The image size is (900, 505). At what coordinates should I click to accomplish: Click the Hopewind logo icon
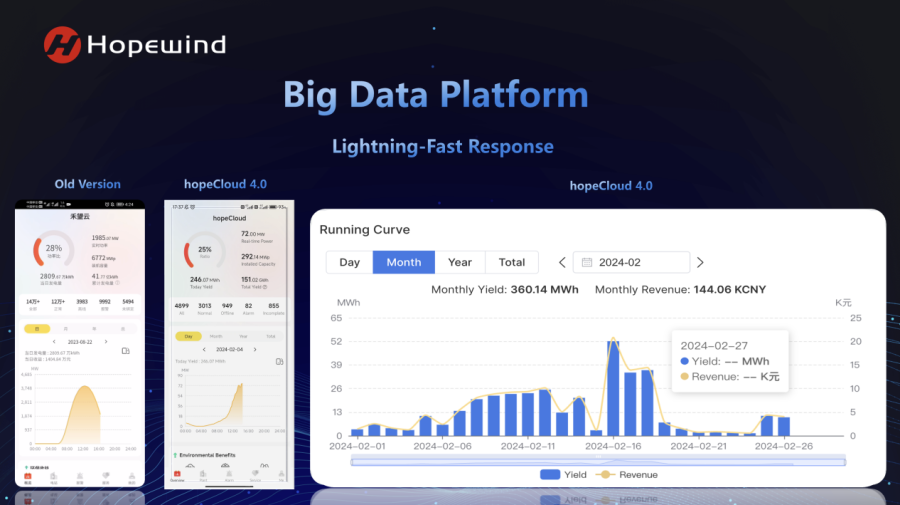coord(62,45)
